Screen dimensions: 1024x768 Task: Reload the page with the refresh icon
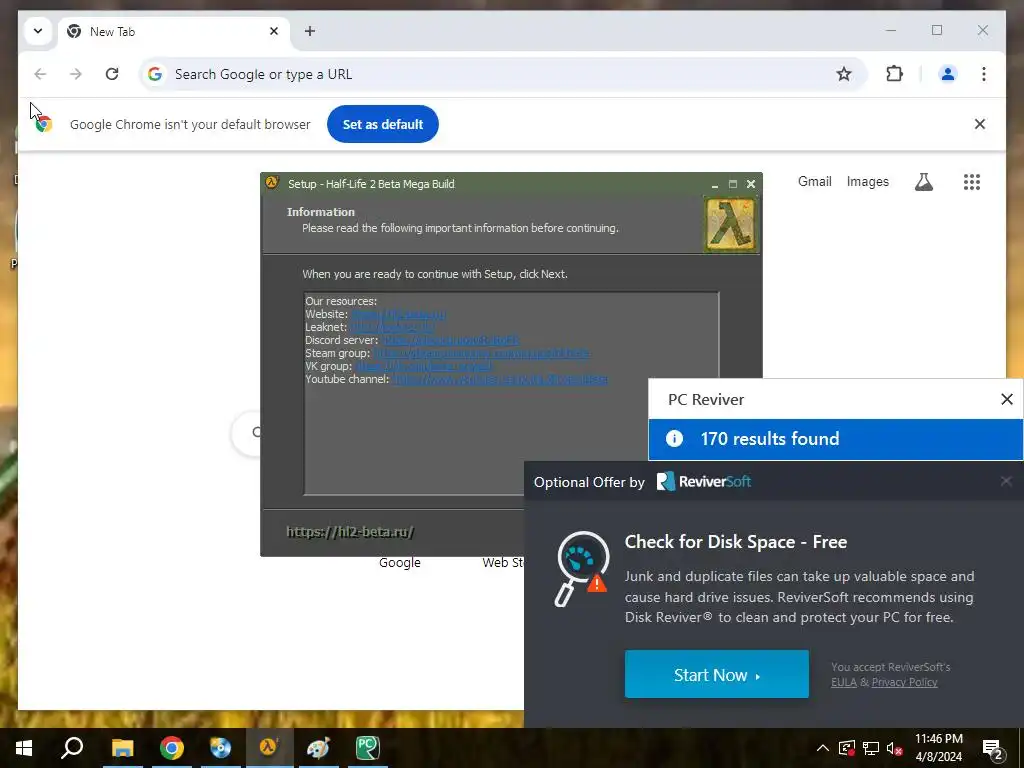112,74
